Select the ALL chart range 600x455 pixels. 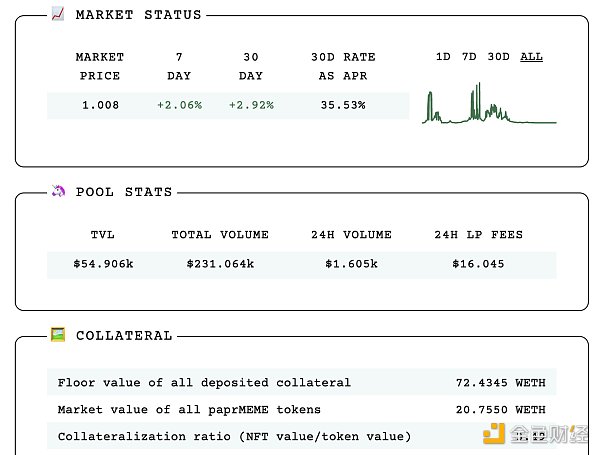click(x=531, y=57)
